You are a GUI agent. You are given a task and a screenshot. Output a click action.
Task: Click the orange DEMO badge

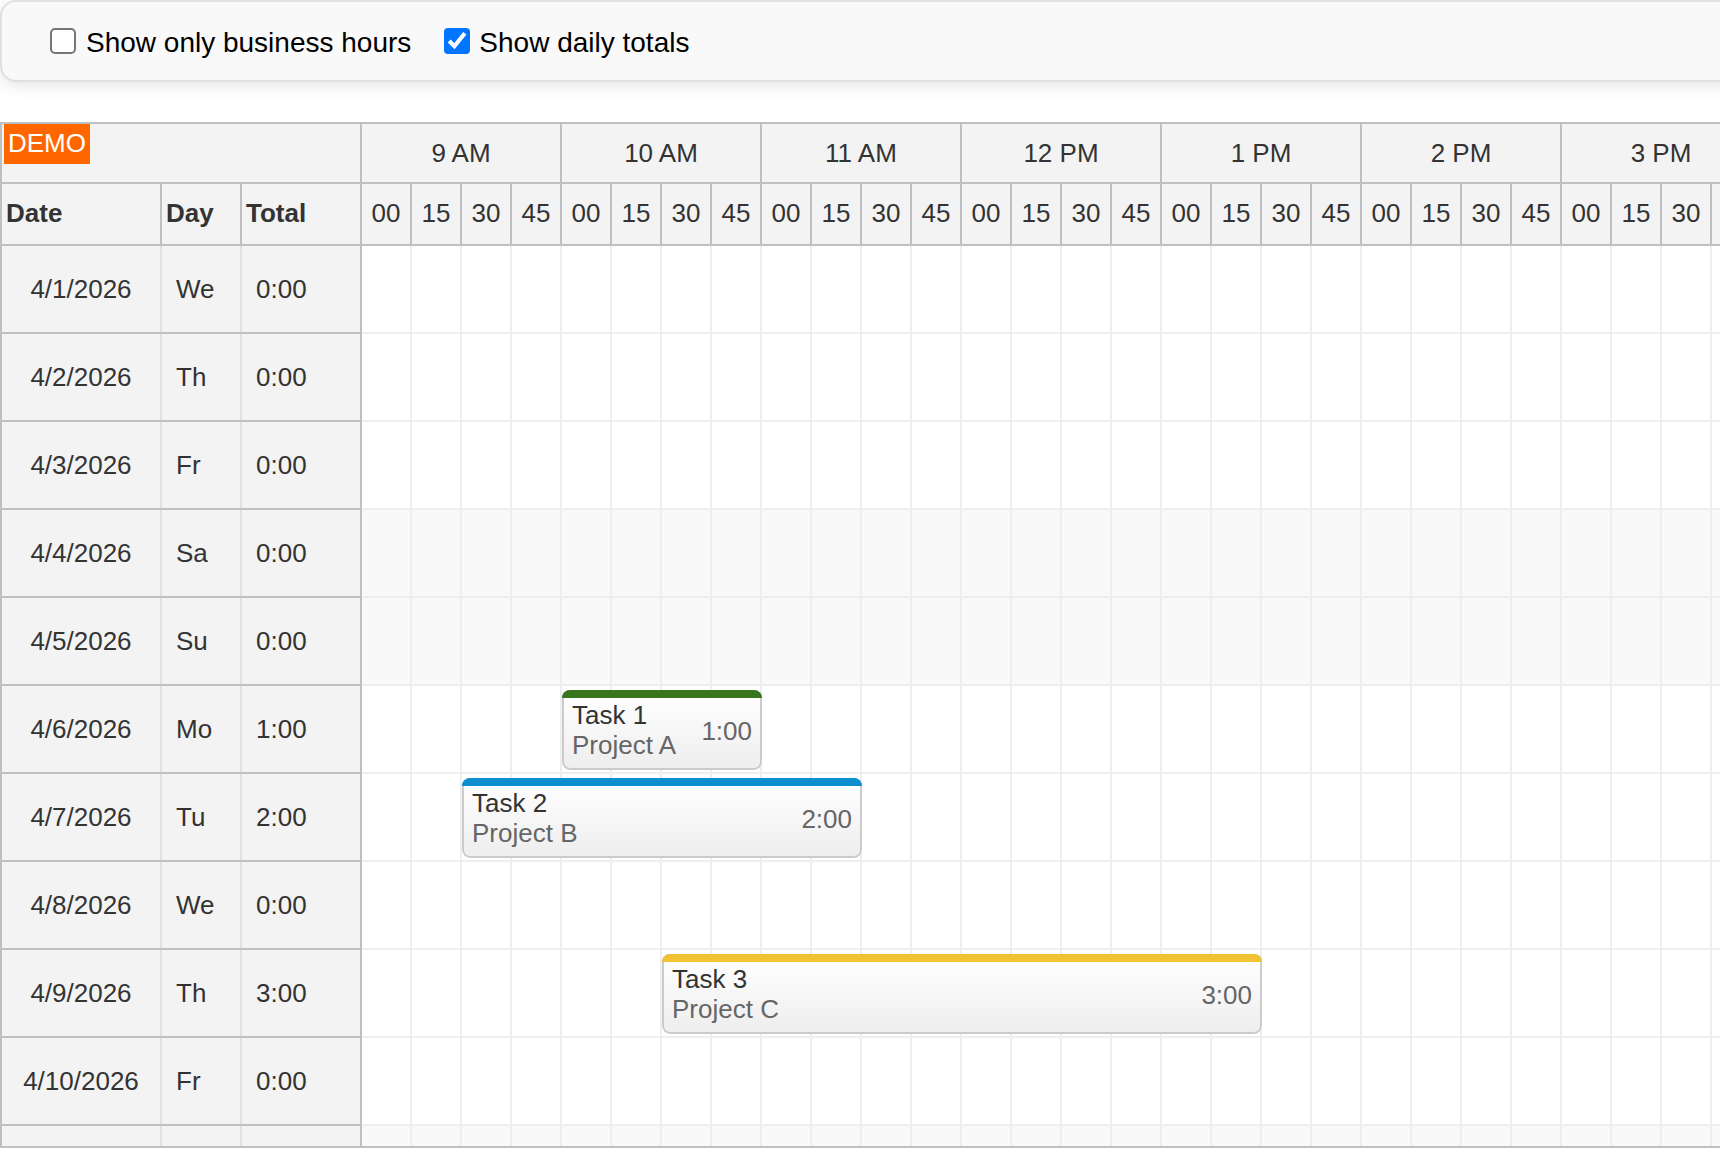pos(46,144)
